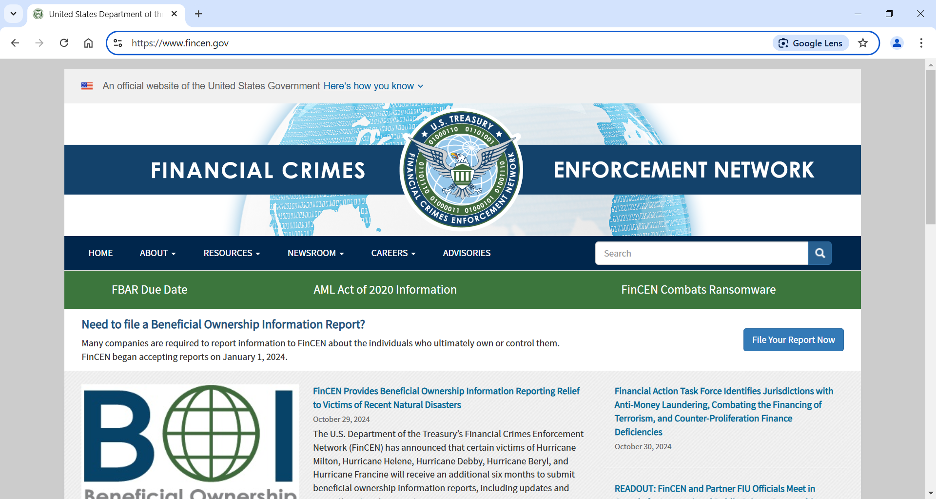The height and width of the screenshot is (500, 936).
Task: Click the Google Lens button
Action: 811,43
